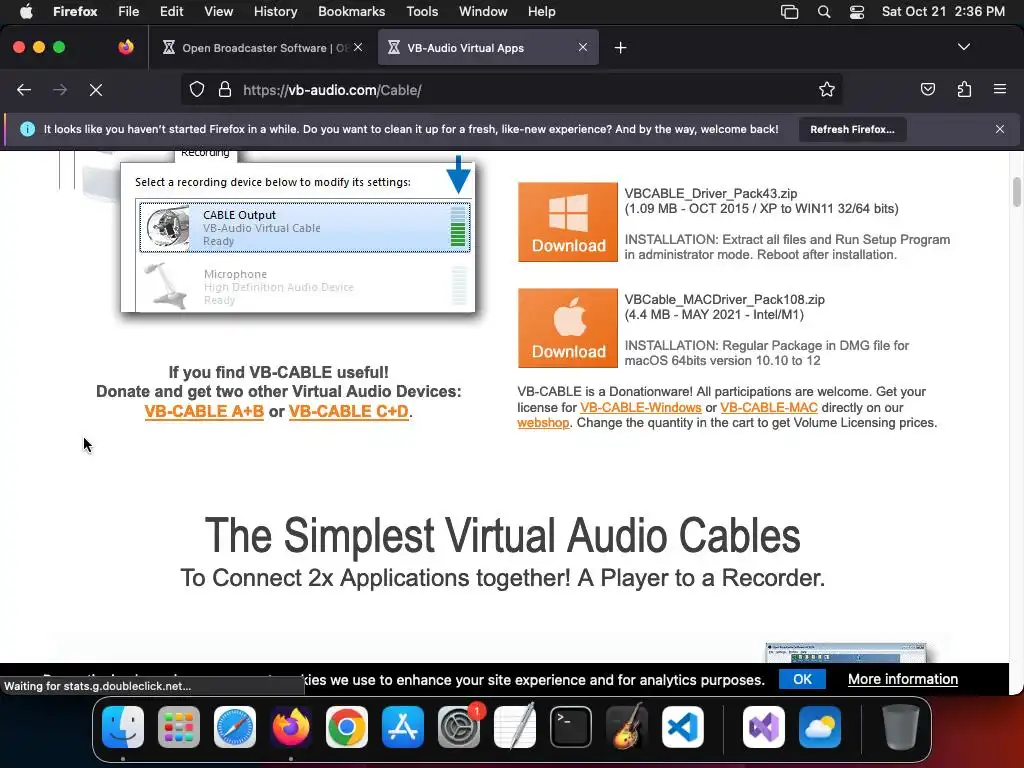
Task: Open Terminal from the dock
Action: (x=571, y=727)
